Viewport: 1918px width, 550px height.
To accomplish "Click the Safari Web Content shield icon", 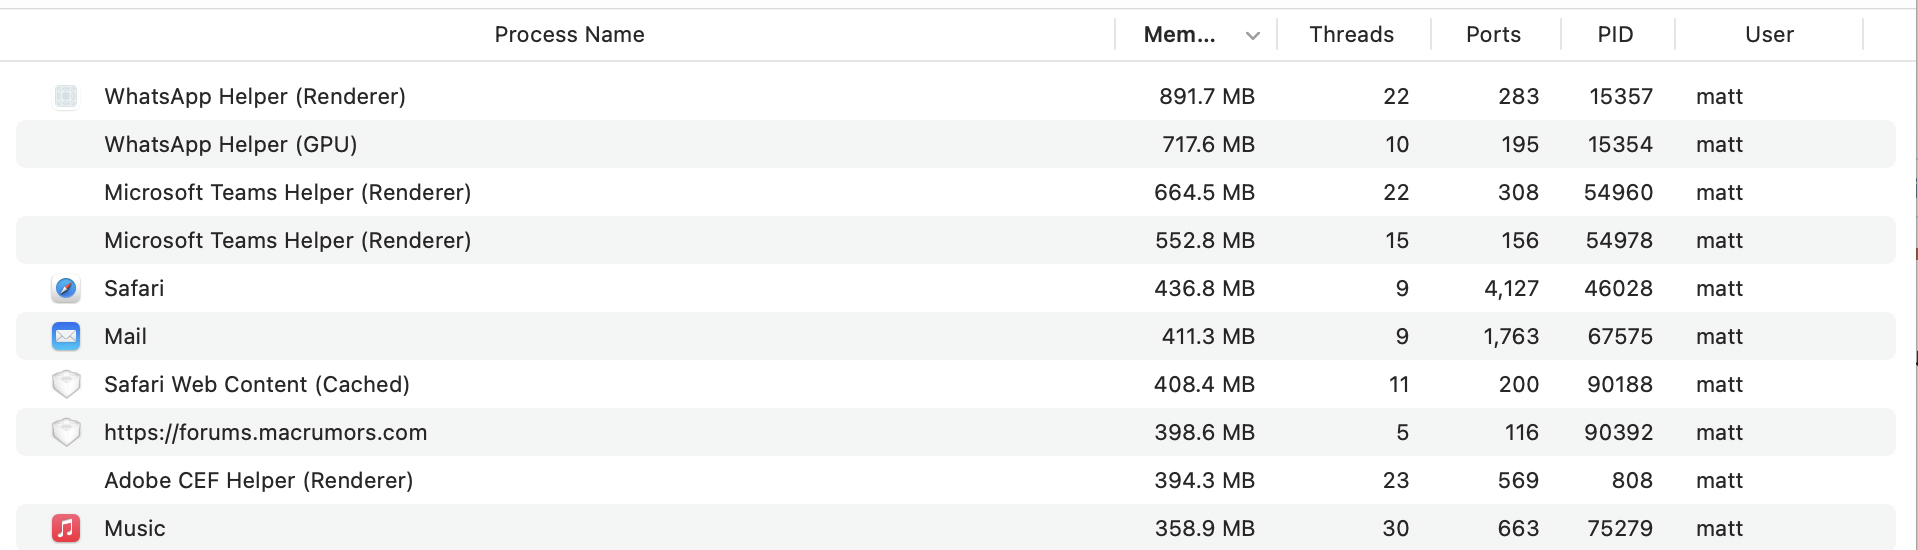I will tap(66, 385).
